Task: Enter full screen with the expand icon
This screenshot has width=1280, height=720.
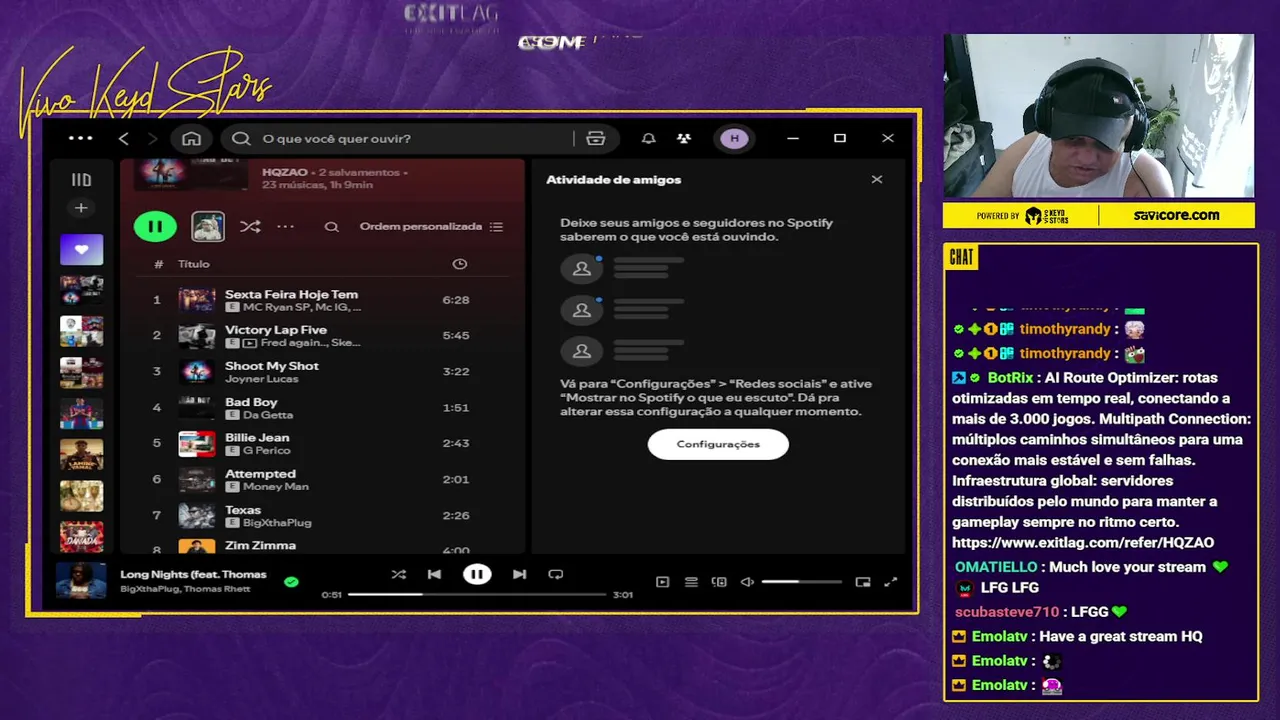Action: 891,582
